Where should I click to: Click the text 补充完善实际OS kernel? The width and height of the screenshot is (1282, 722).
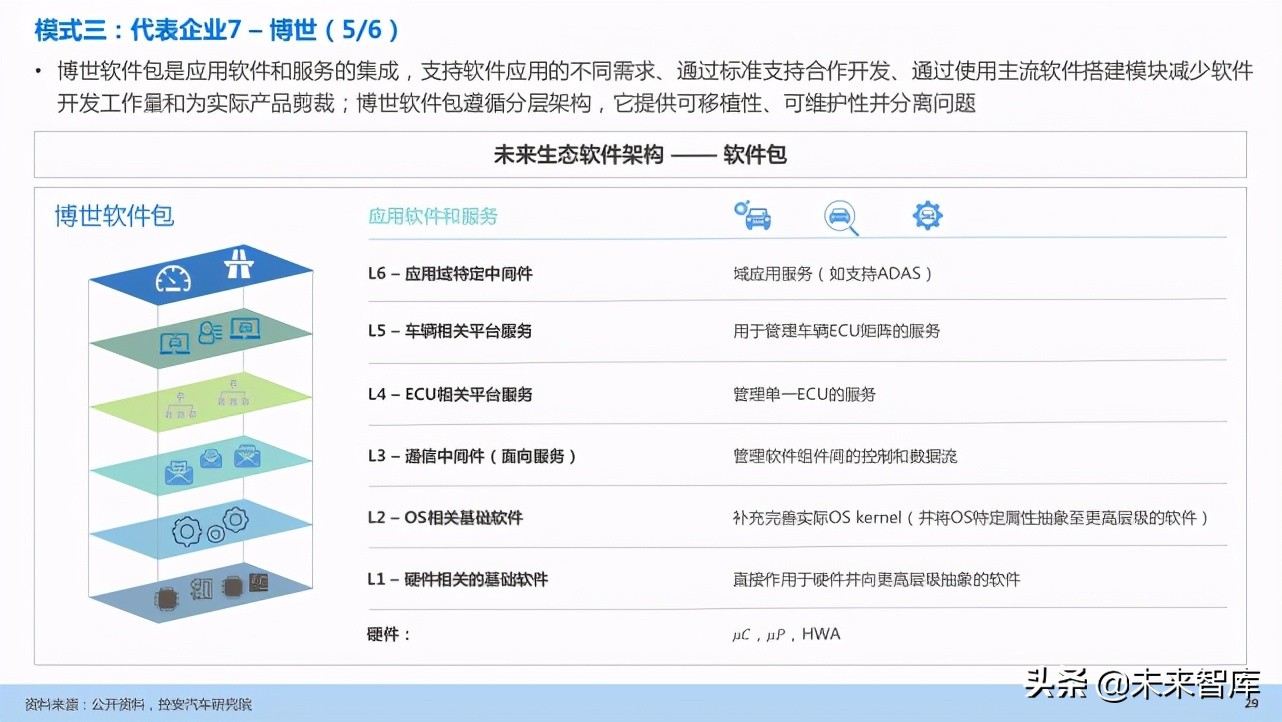coord(817,518)
